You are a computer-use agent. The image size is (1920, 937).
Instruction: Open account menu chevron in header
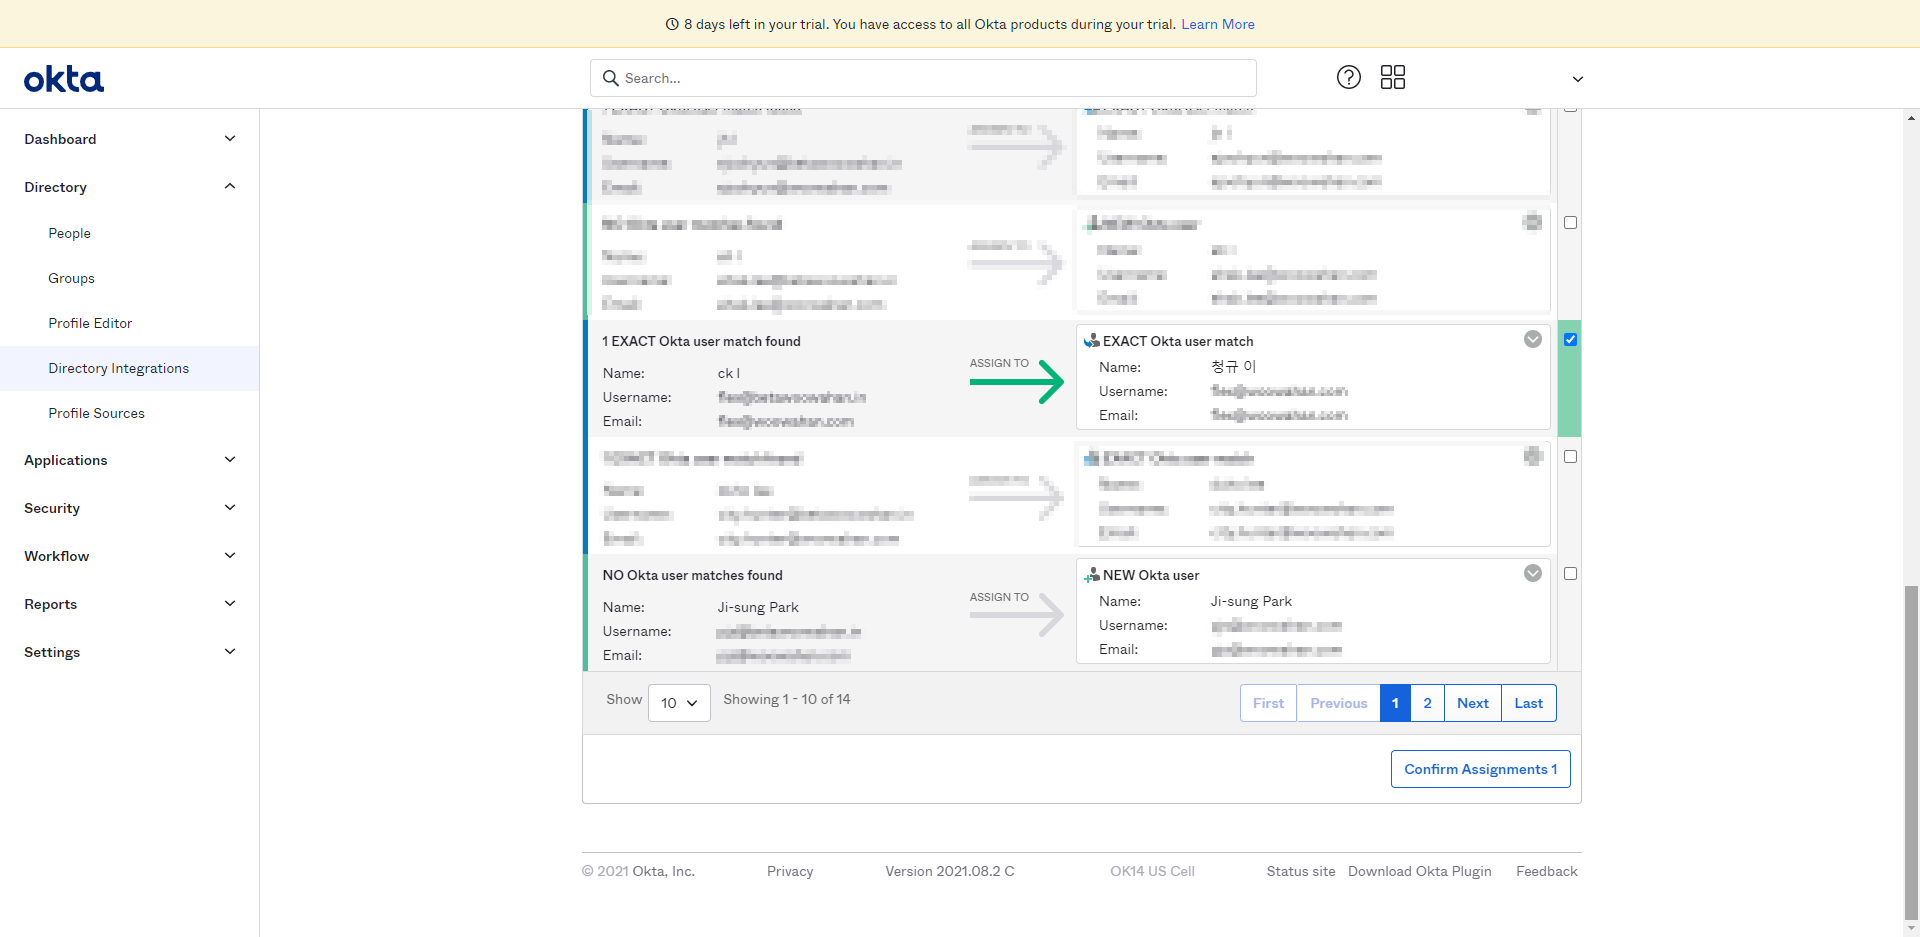coord(1577,79)
